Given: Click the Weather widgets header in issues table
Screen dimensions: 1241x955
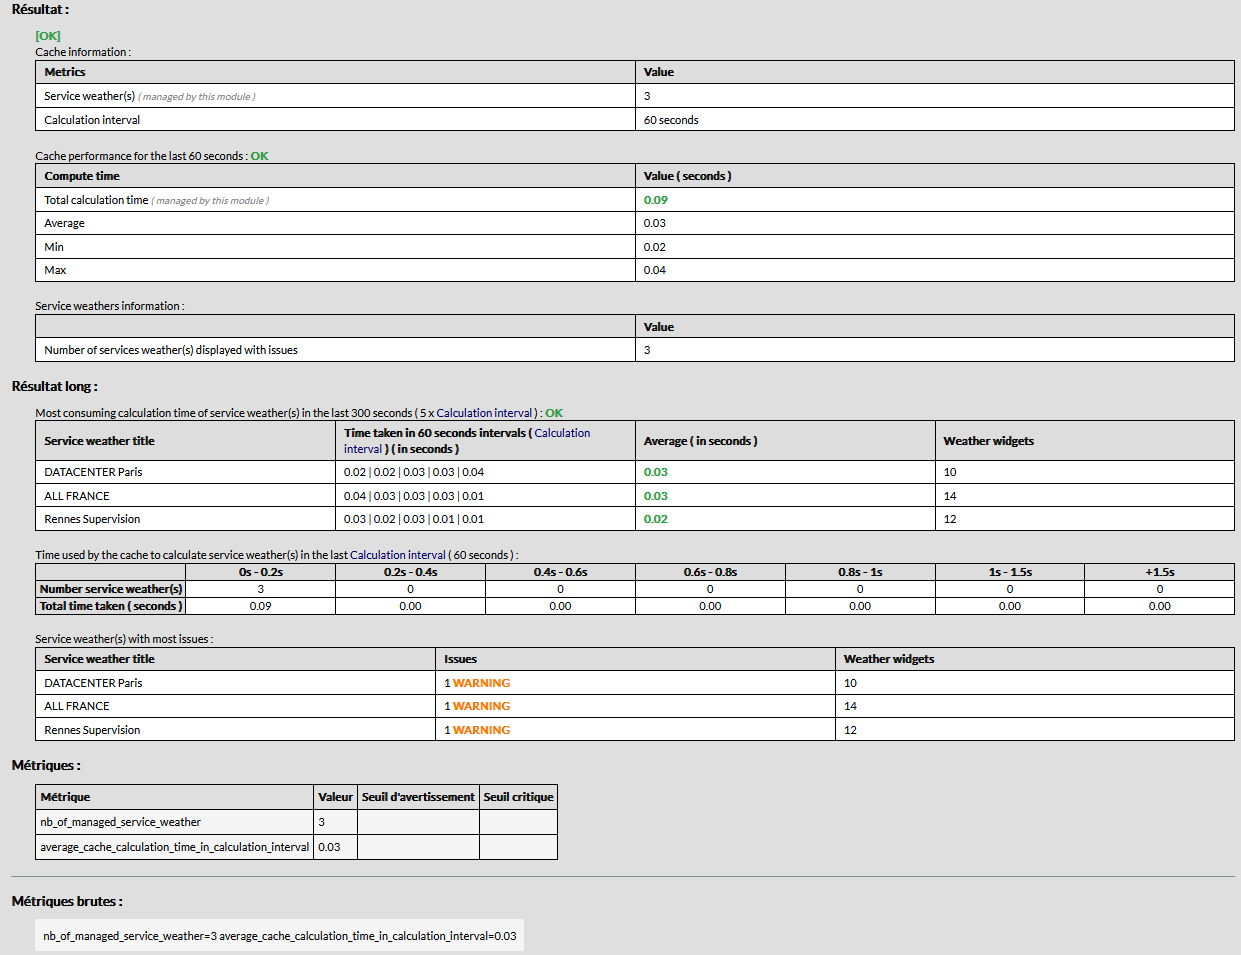Looking at the screenshot, I should coord(888,659).
